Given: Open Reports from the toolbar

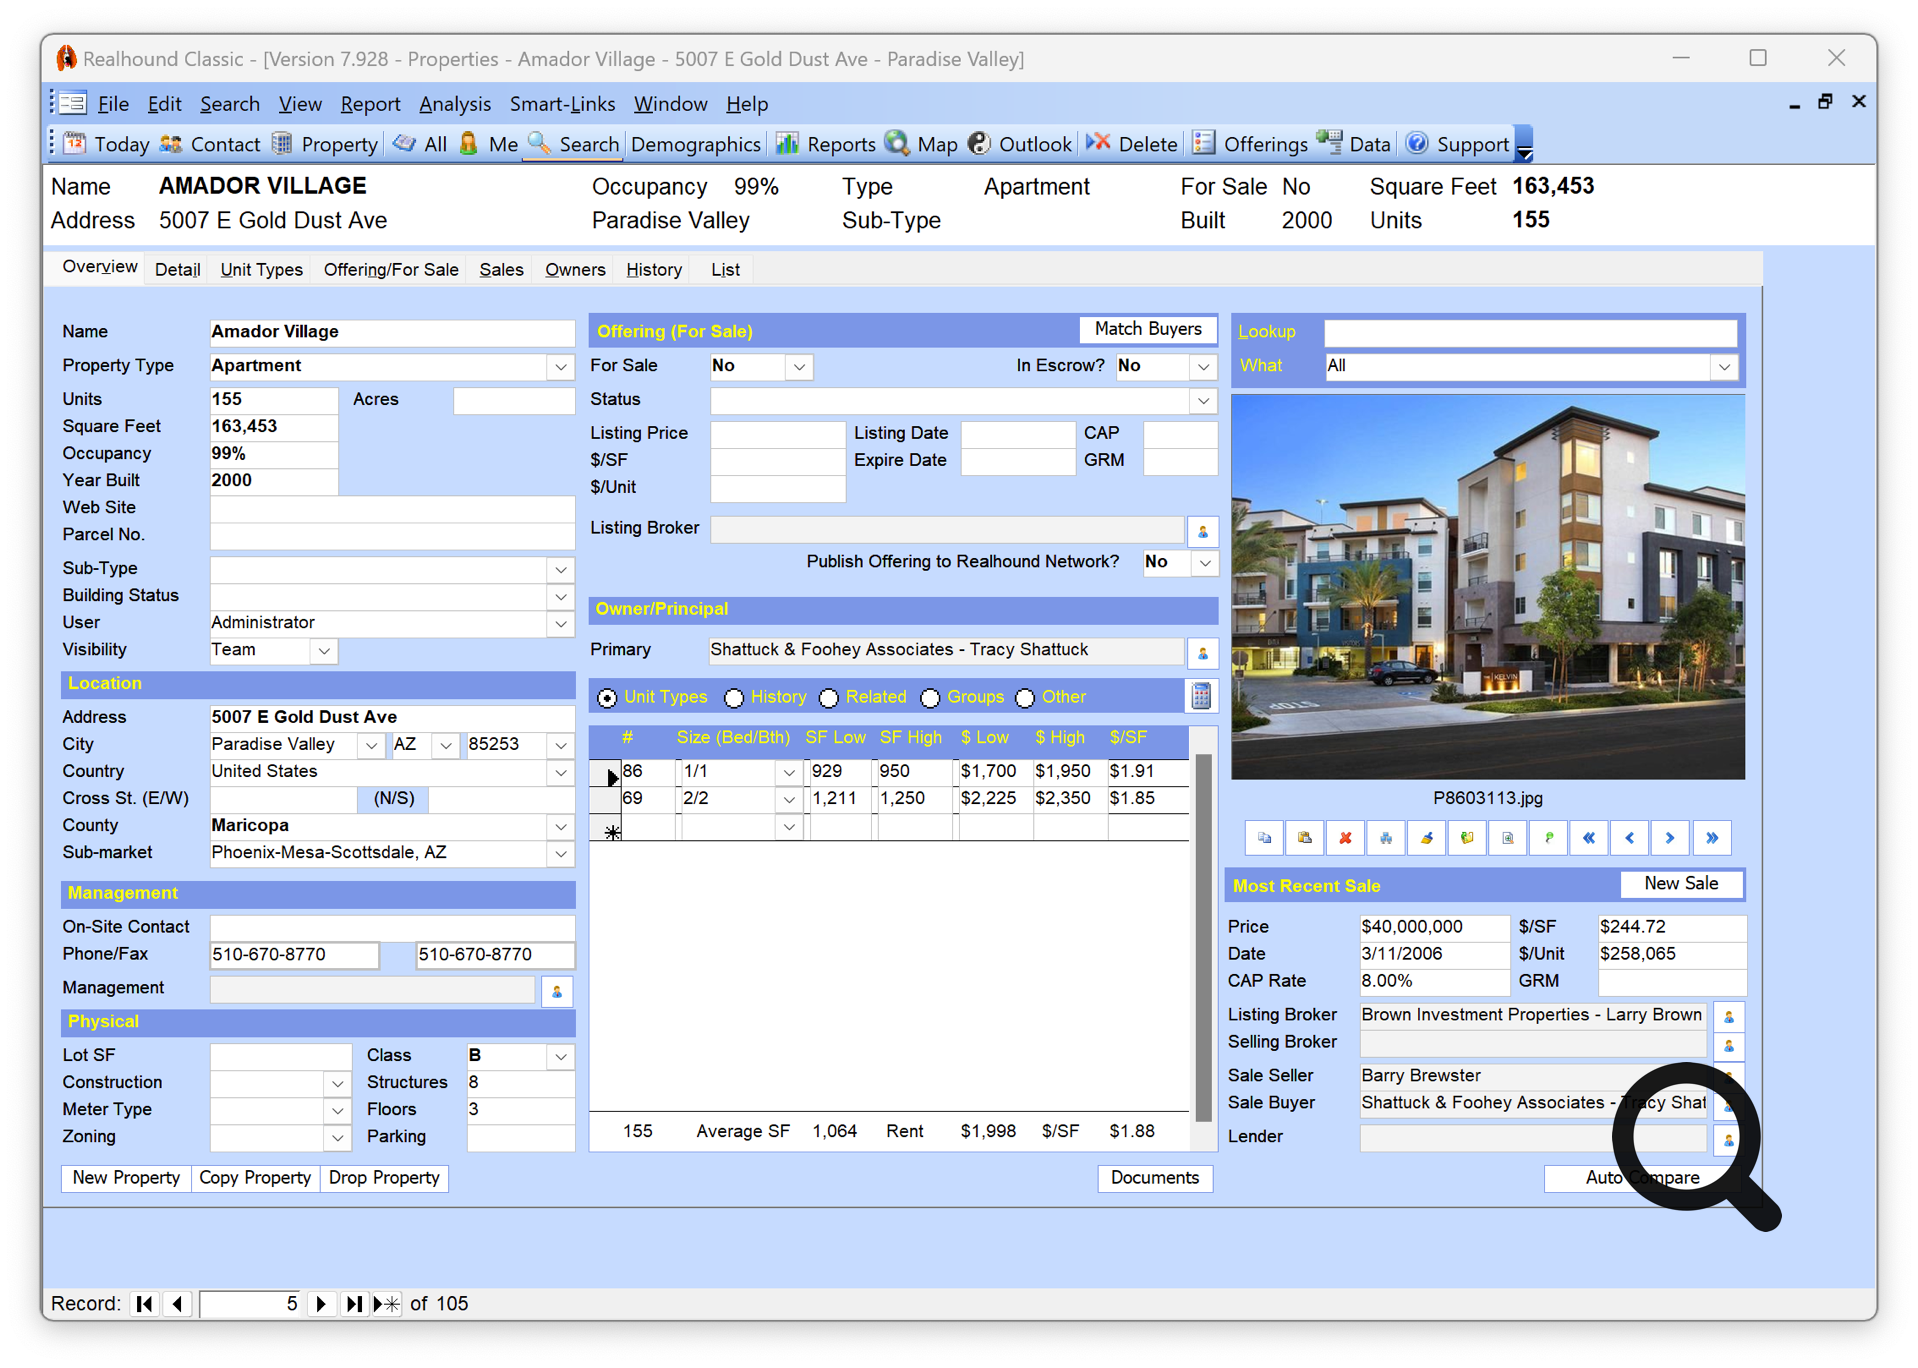Looking at the screenshot, I should [826, 144].
